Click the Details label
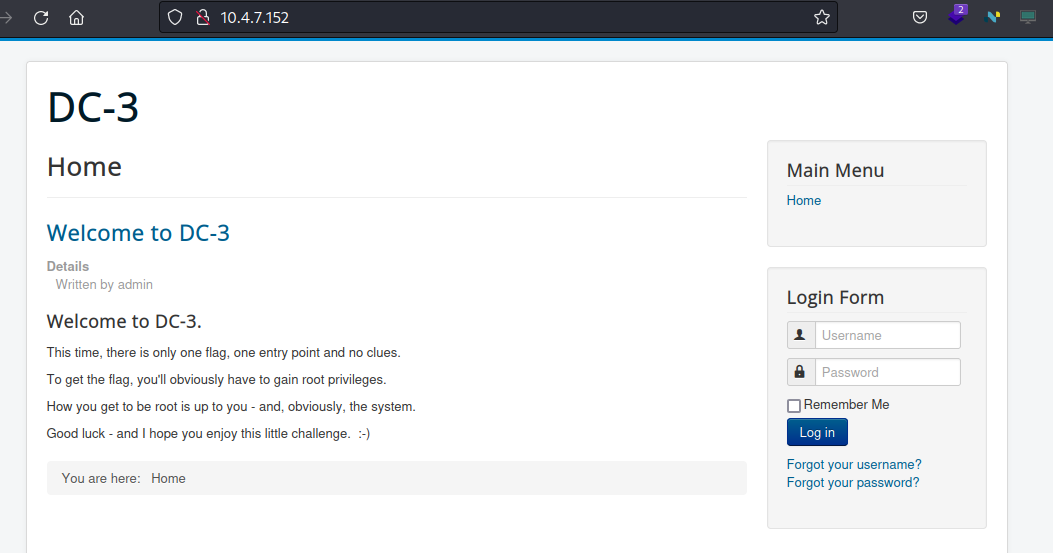The height and width of the screenshot is (553, 1053). pyautogui.click(x=68, y=266)
